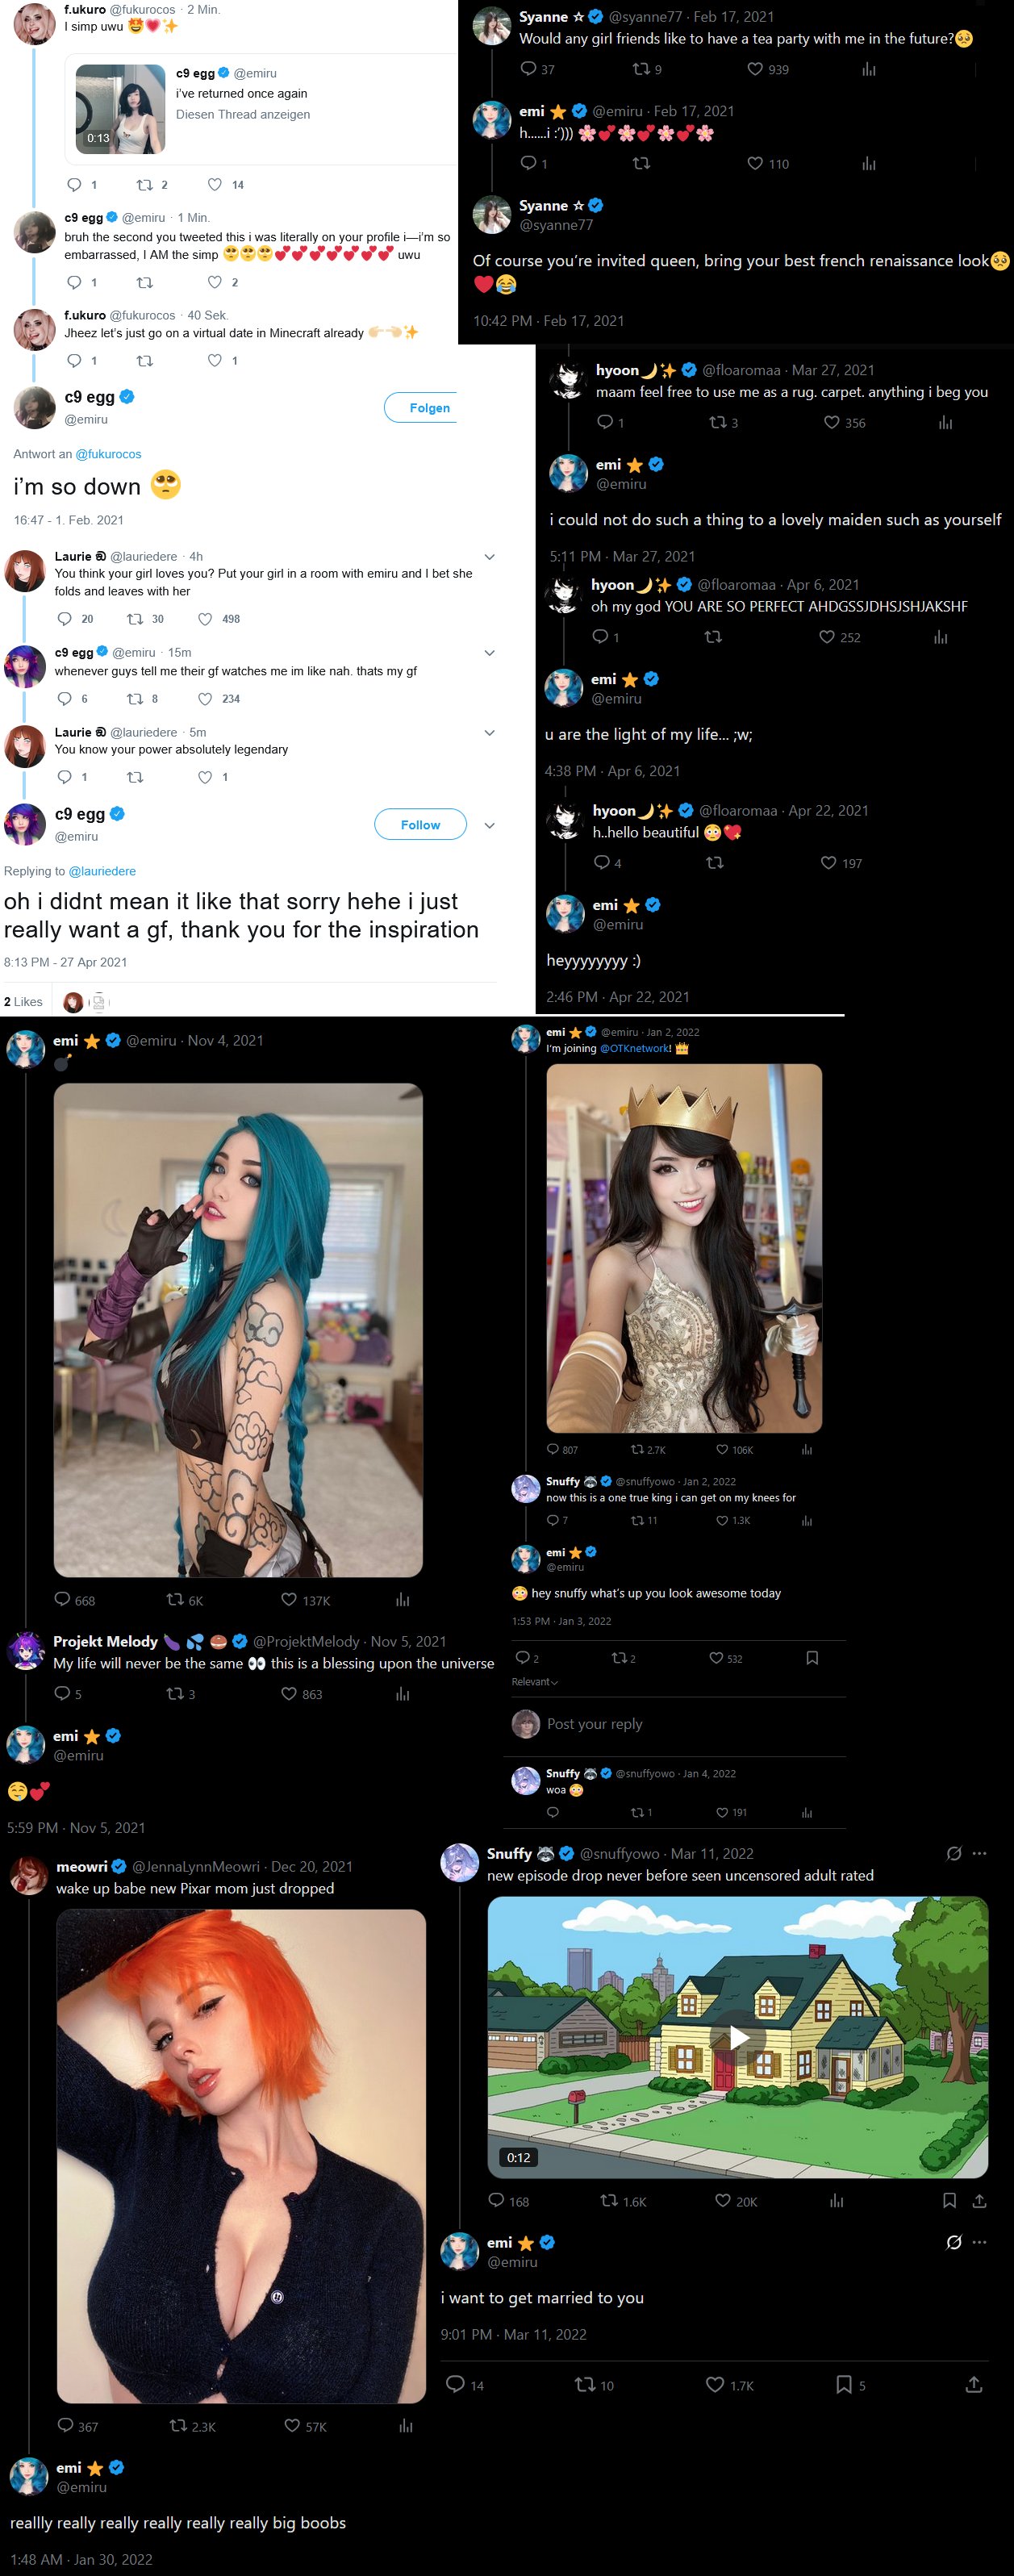Open more options on Snuffy's video tweet
The image size is (1014, 2576).
tap(979, 1853)
